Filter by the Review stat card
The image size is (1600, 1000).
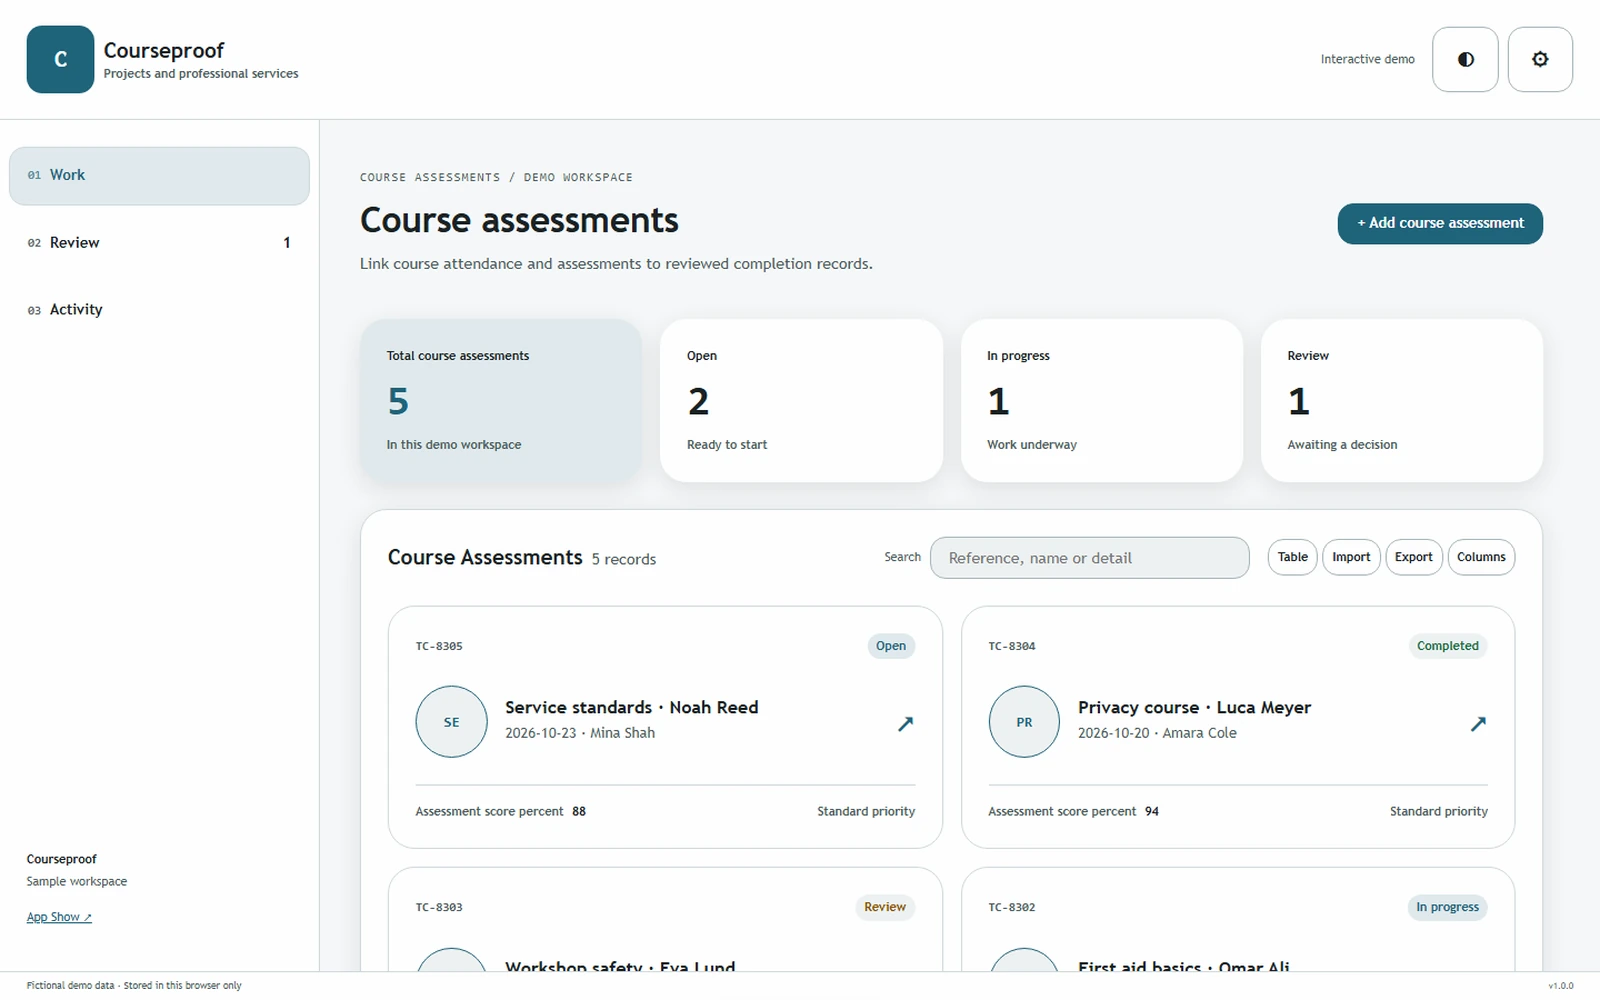tap(1402, 401)
